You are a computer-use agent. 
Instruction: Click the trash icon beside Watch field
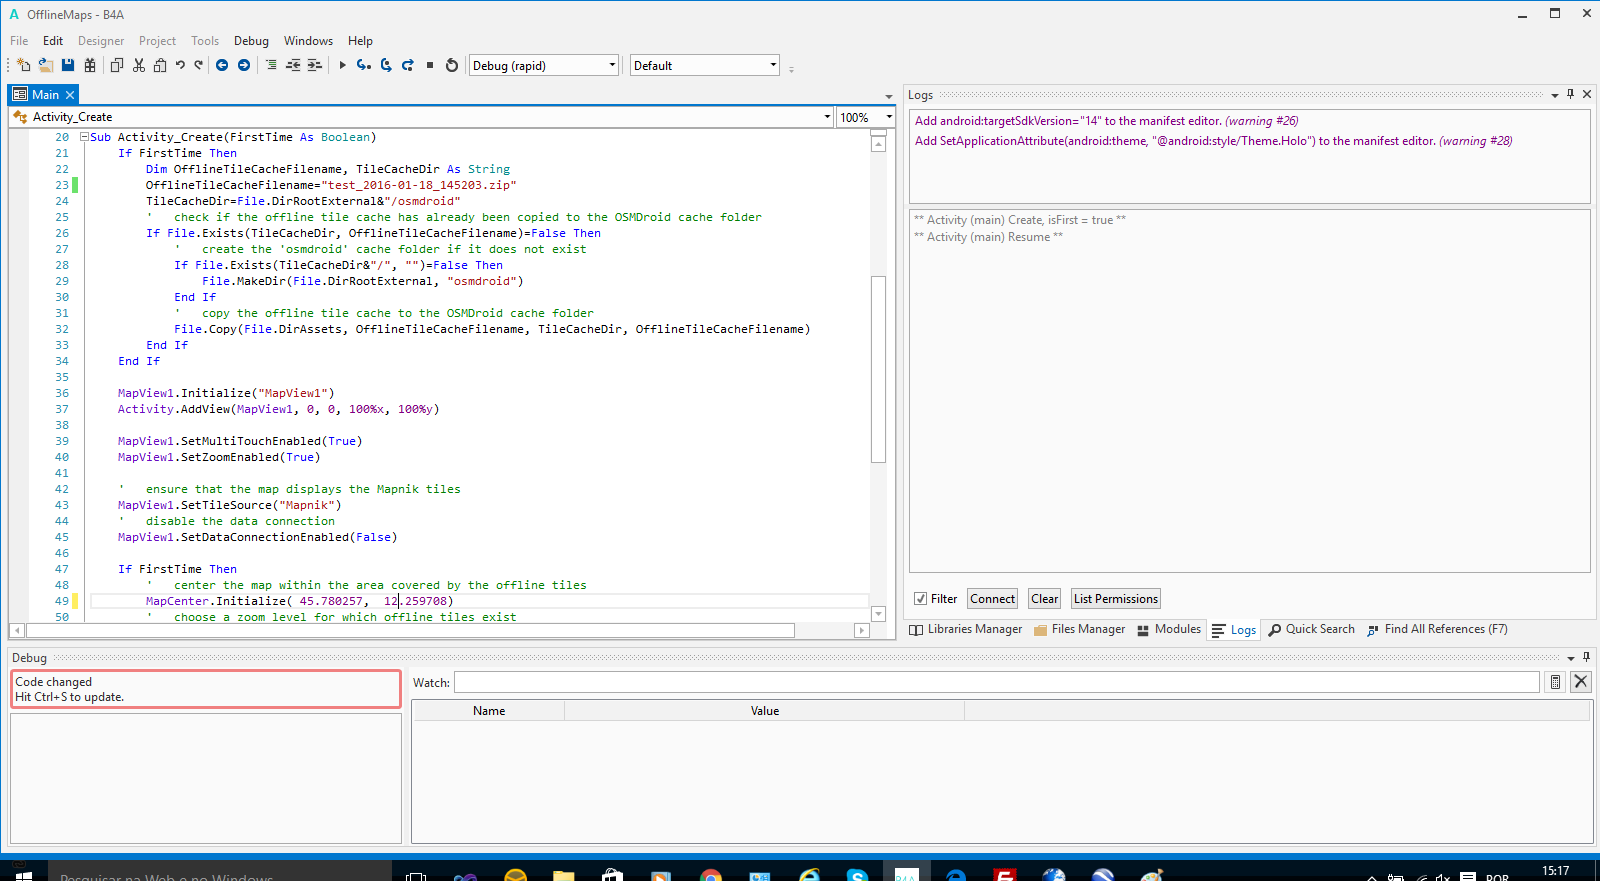1555,682
